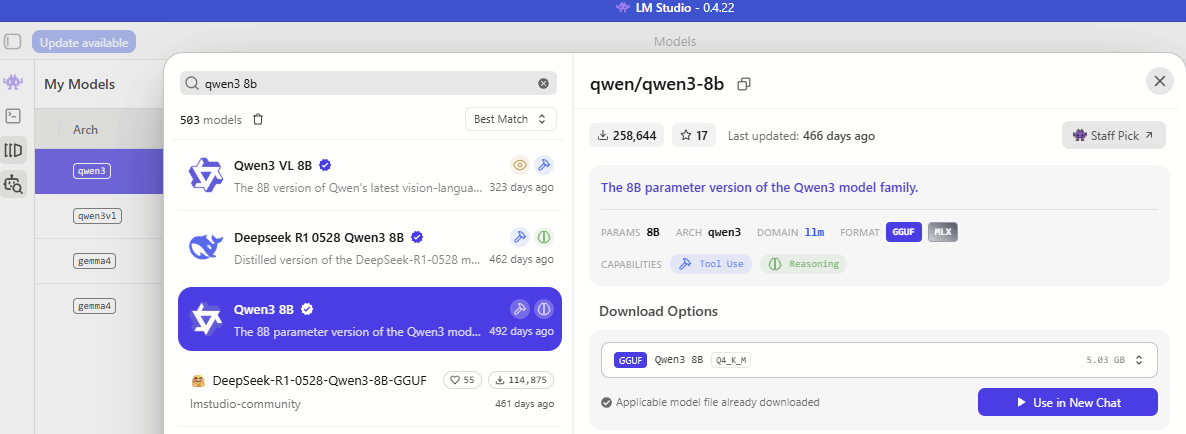Click the hammer badge on Deepseek R1 0528 Qwen3 8B
Screen dimensions: 1186x434
[520, 237]
